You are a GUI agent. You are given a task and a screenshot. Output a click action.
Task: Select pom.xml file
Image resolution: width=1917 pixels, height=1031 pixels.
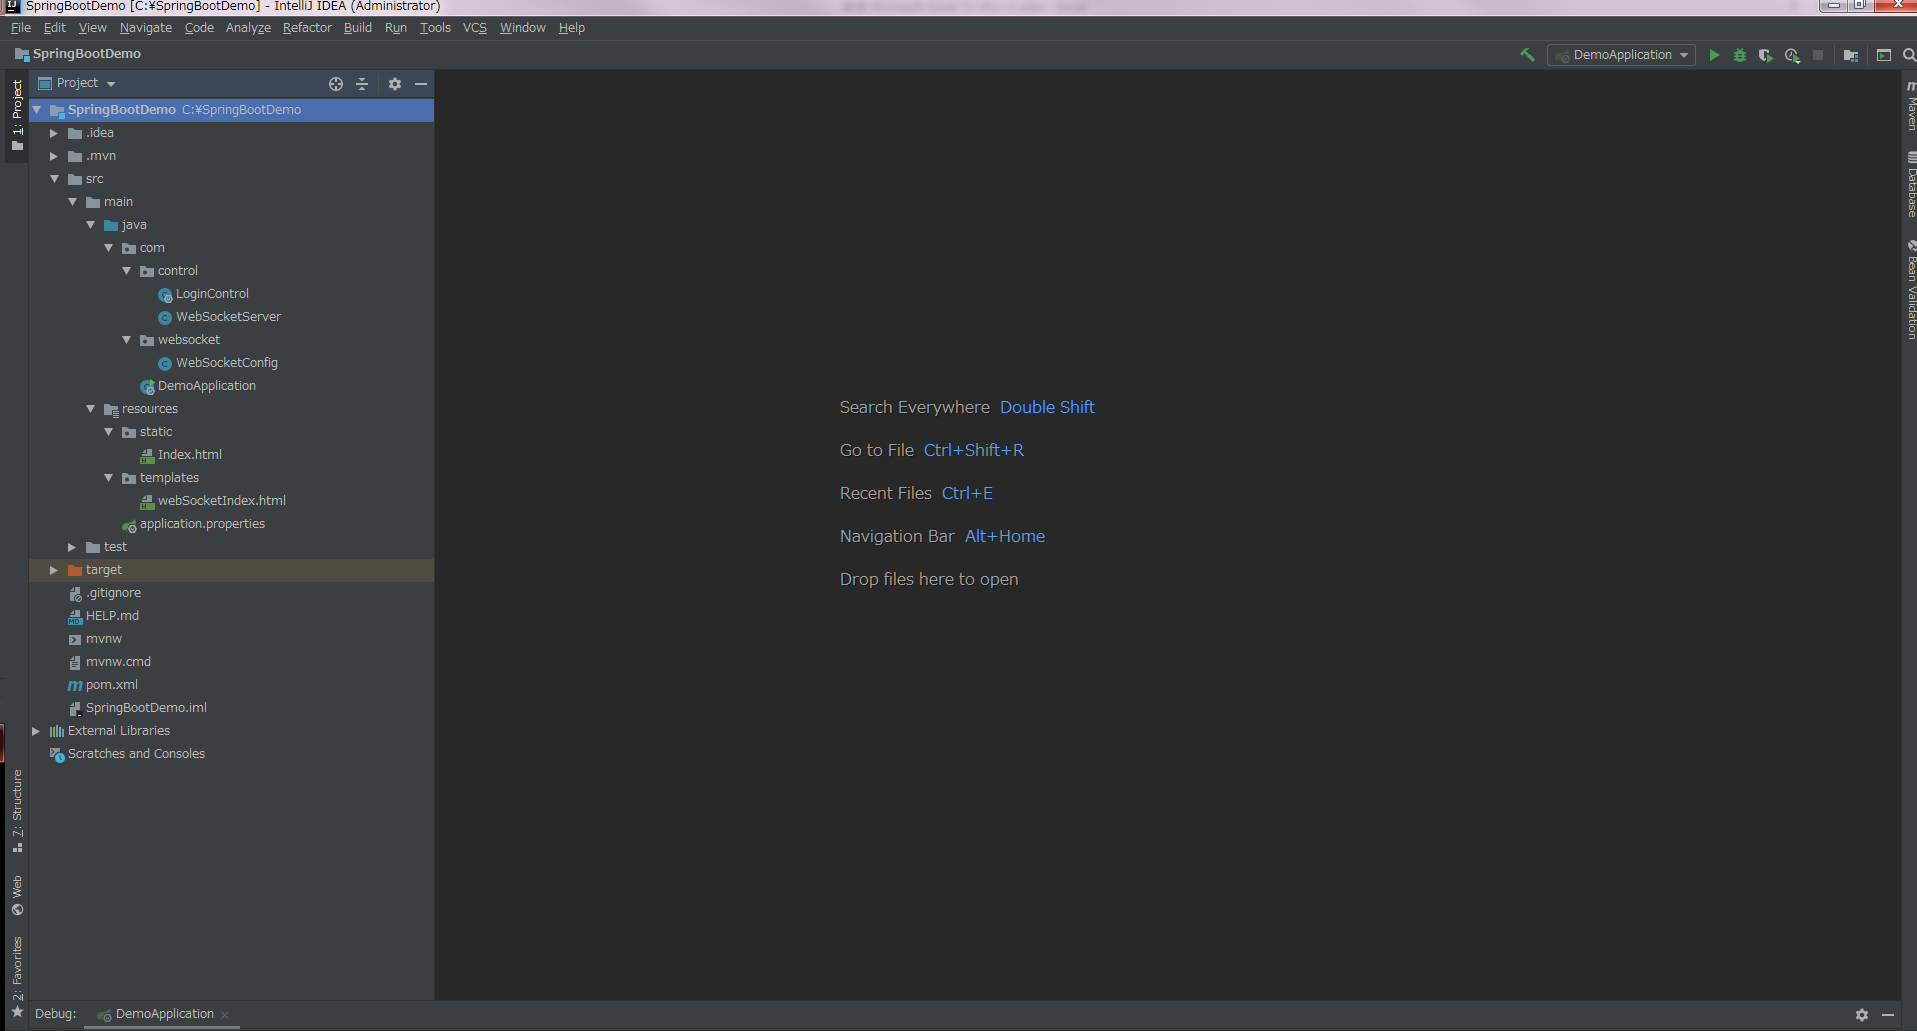111,685
